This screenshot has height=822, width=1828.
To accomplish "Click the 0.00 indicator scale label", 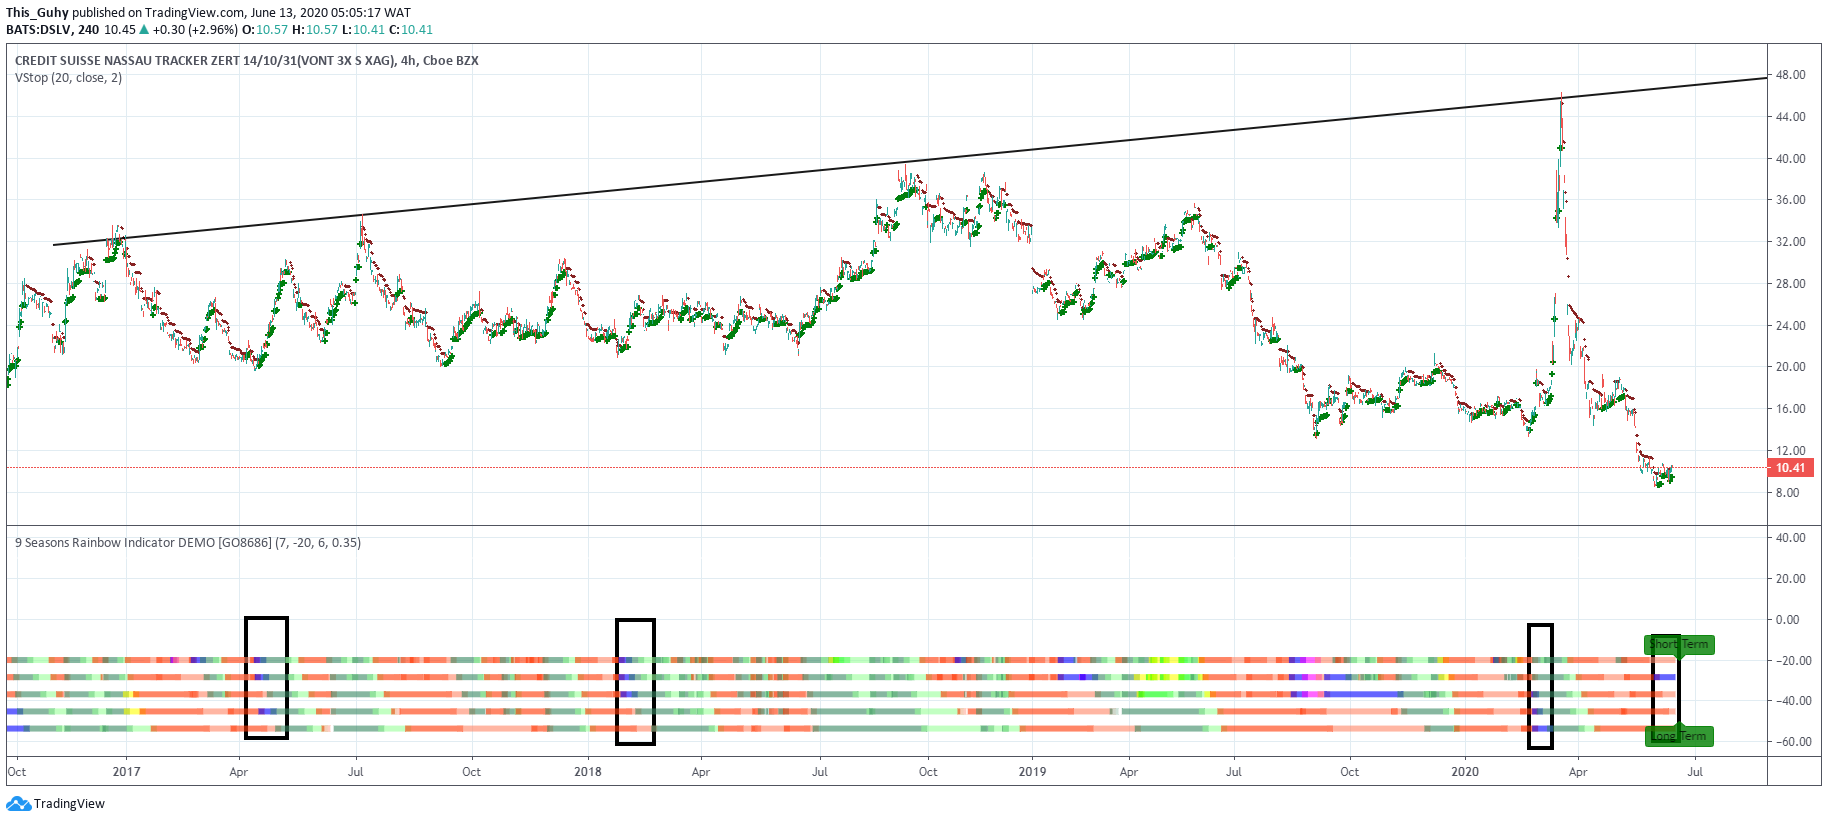I will click(1787, 620).
